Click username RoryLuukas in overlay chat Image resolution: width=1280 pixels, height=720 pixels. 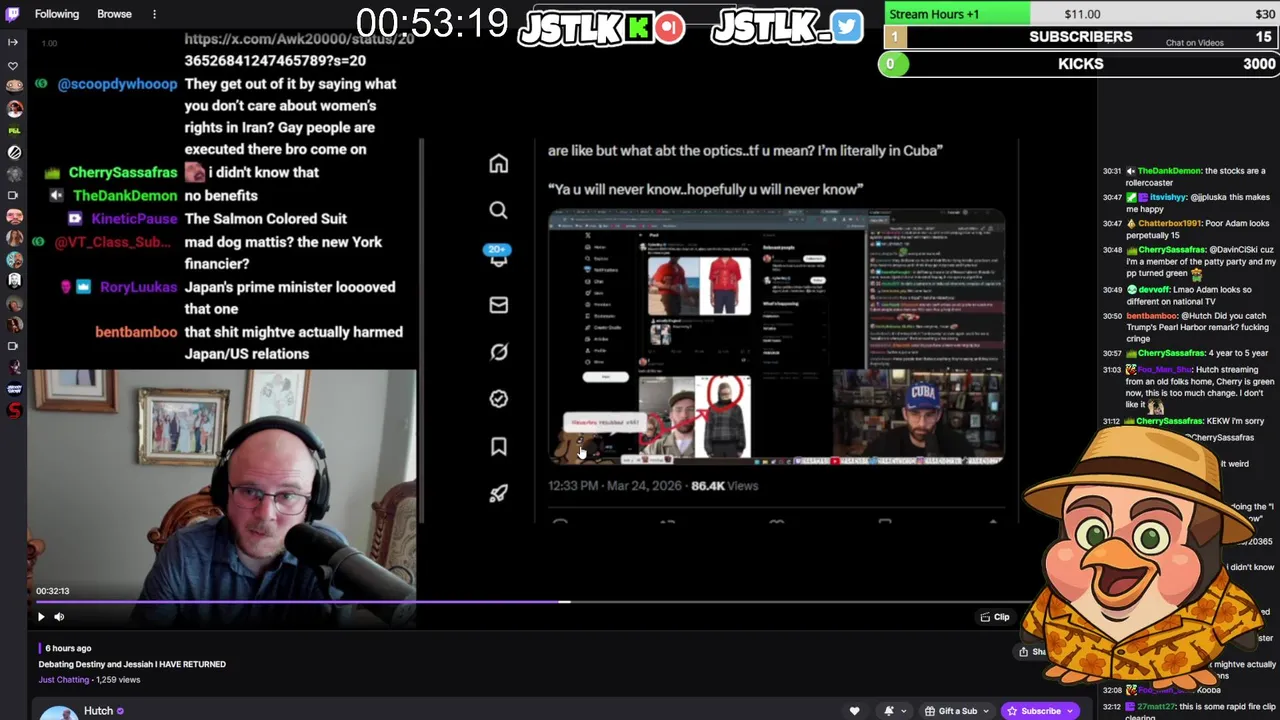click(x=138, y=287)
